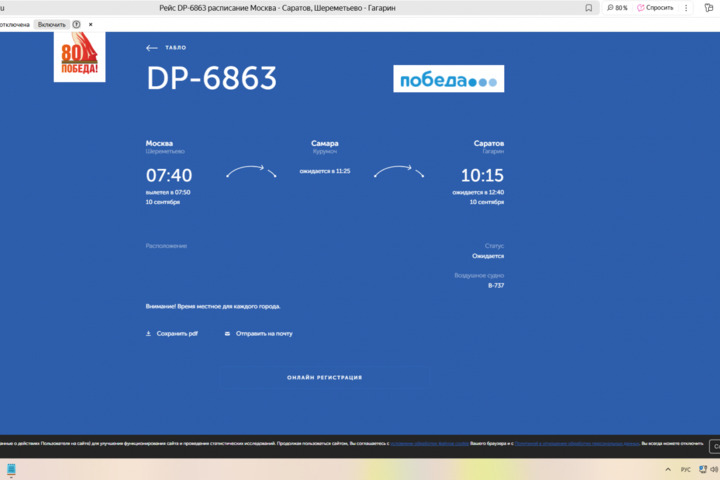Click the Победа airline logo
The image size is (720, 480).
click(448, 79)
